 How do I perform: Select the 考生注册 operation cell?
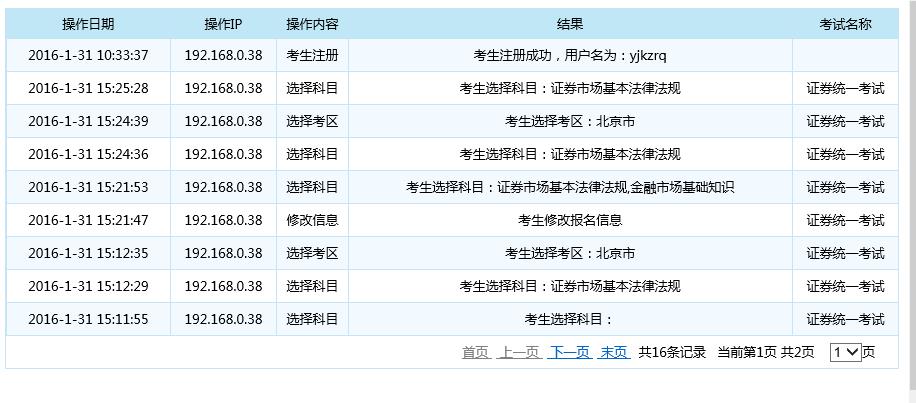[x=312, y=56]
